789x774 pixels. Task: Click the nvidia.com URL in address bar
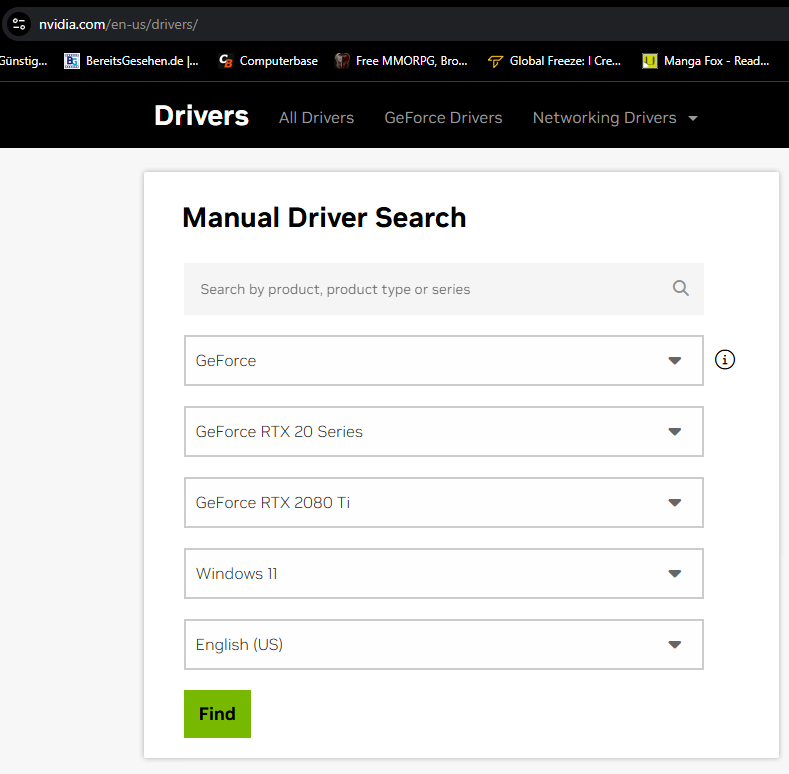[119, 24]
